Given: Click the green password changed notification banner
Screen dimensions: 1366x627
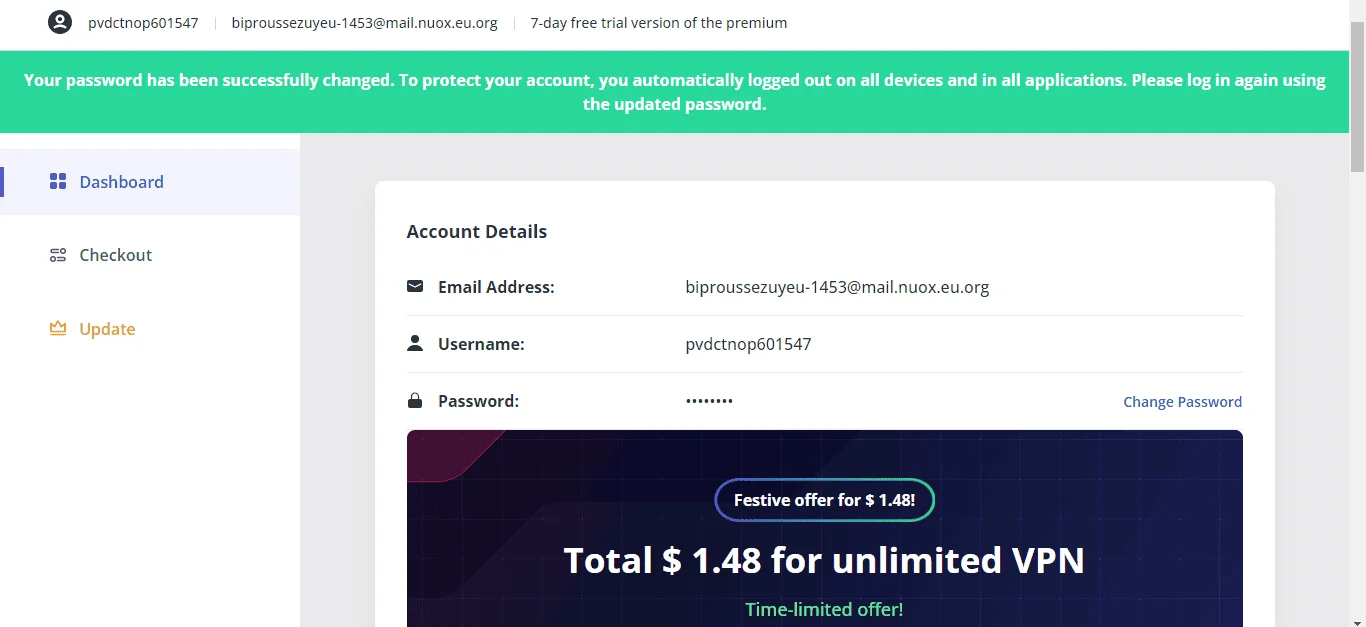Looking at the screenshot, I should point(675,92).
